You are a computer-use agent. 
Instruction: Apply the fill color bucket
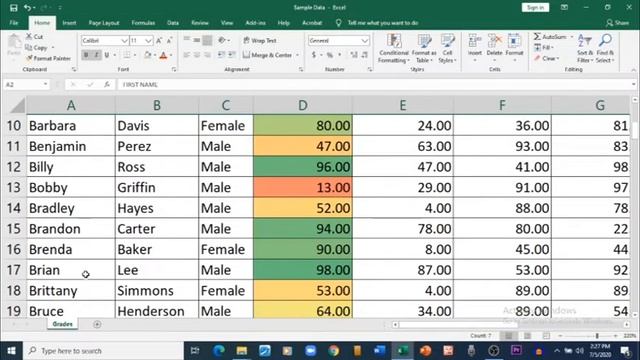tap(148, 55)
